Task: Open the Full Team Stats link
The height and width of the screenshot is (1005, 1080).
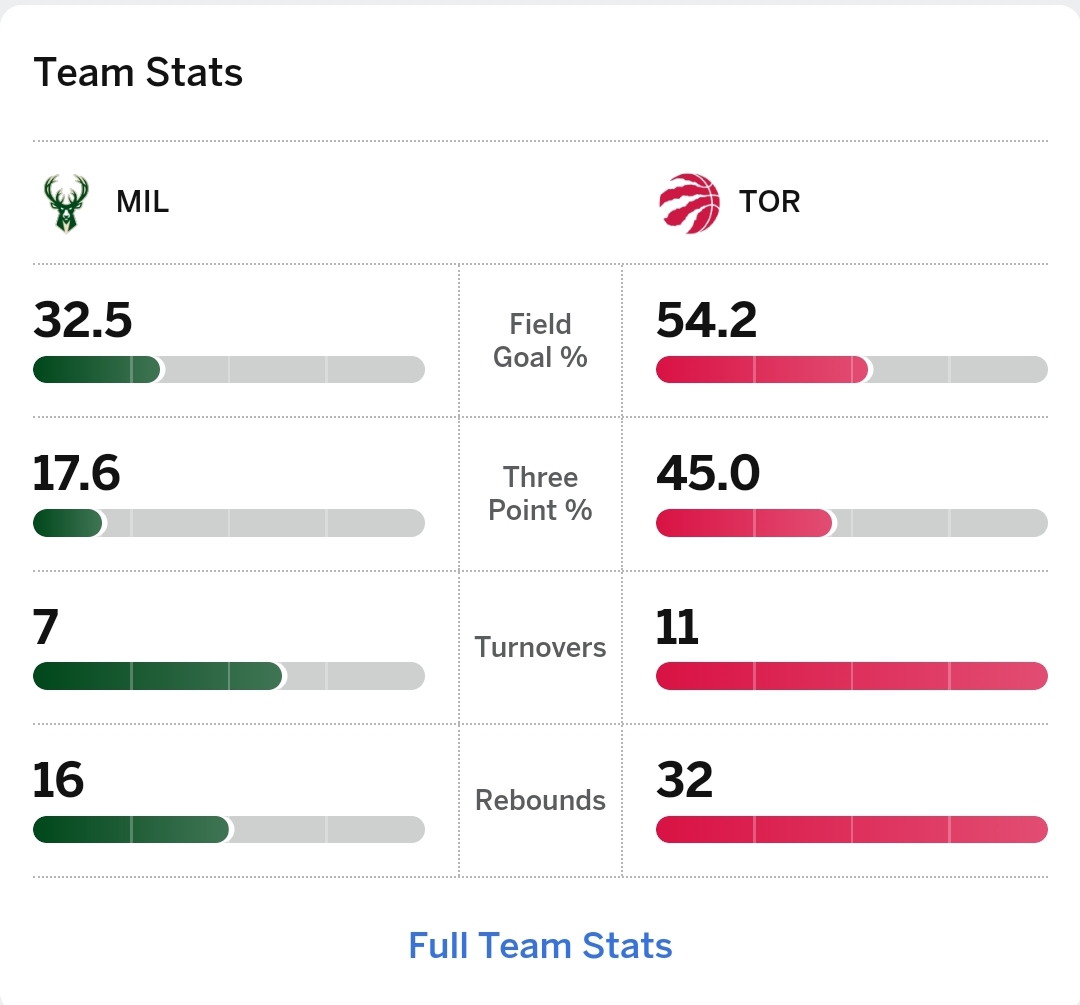Action: (540, 945)
